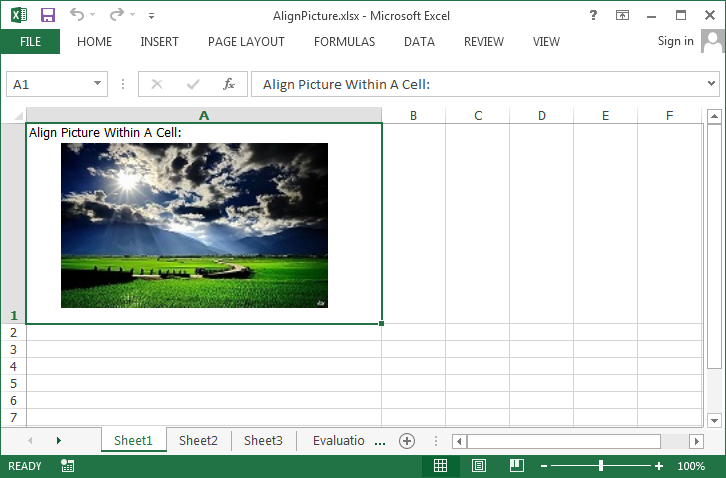Add a new sheet with plus icon
The height and width of the screenshot is (478, 726).
pos(407,440)
